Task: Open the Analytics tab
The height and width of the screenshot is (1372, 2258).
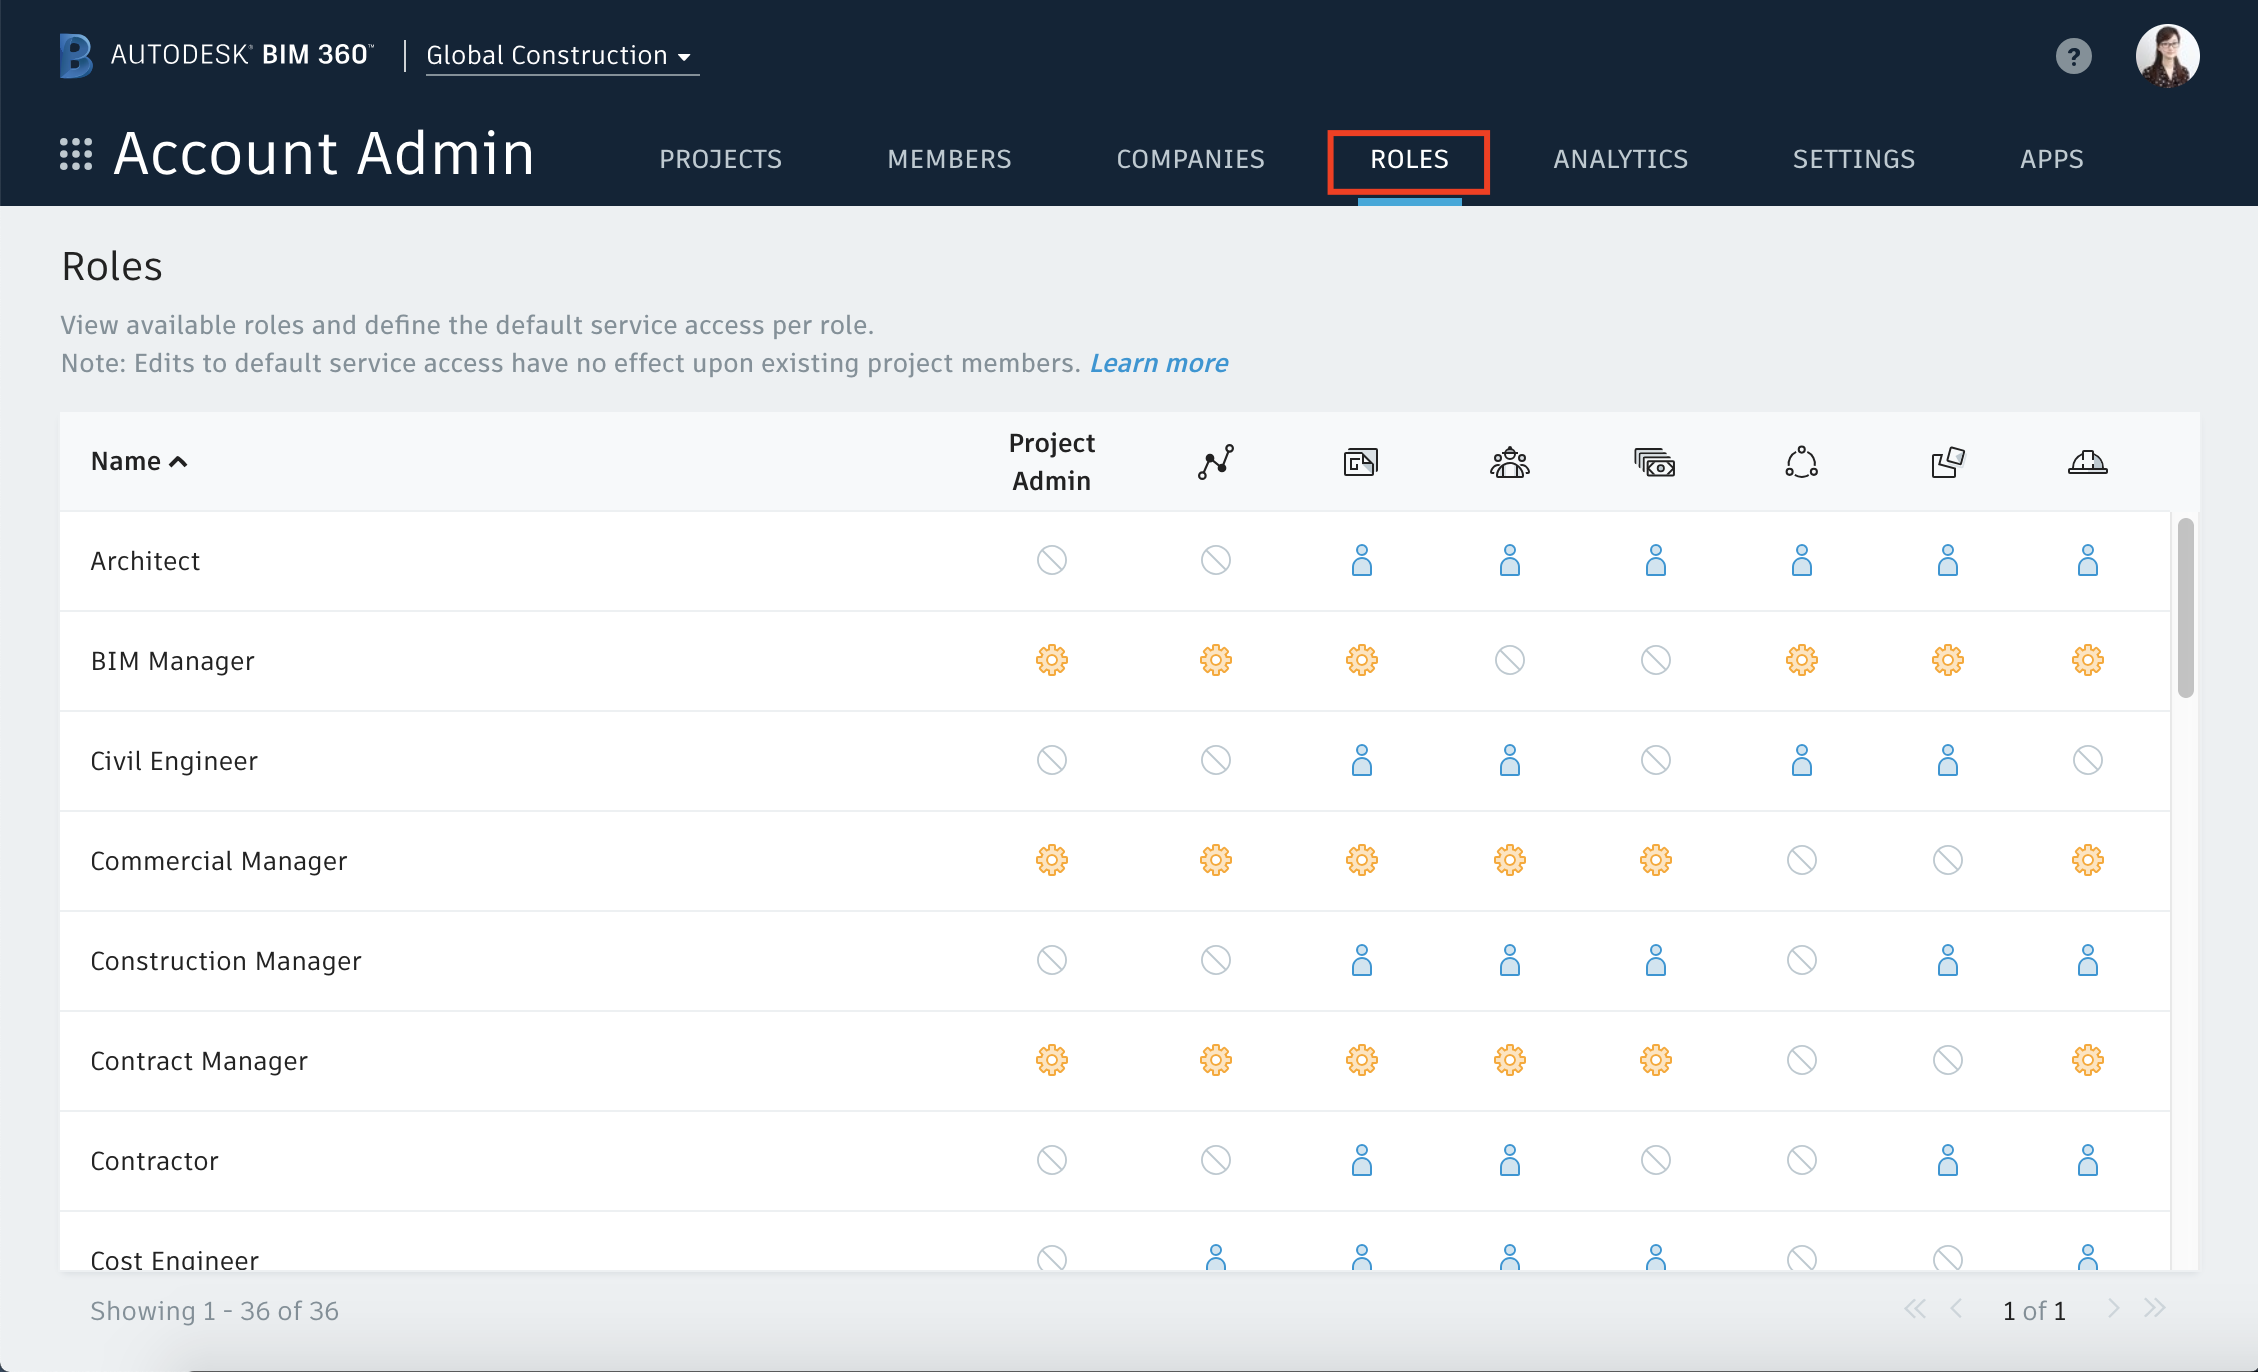Action: pos(1620,159)
